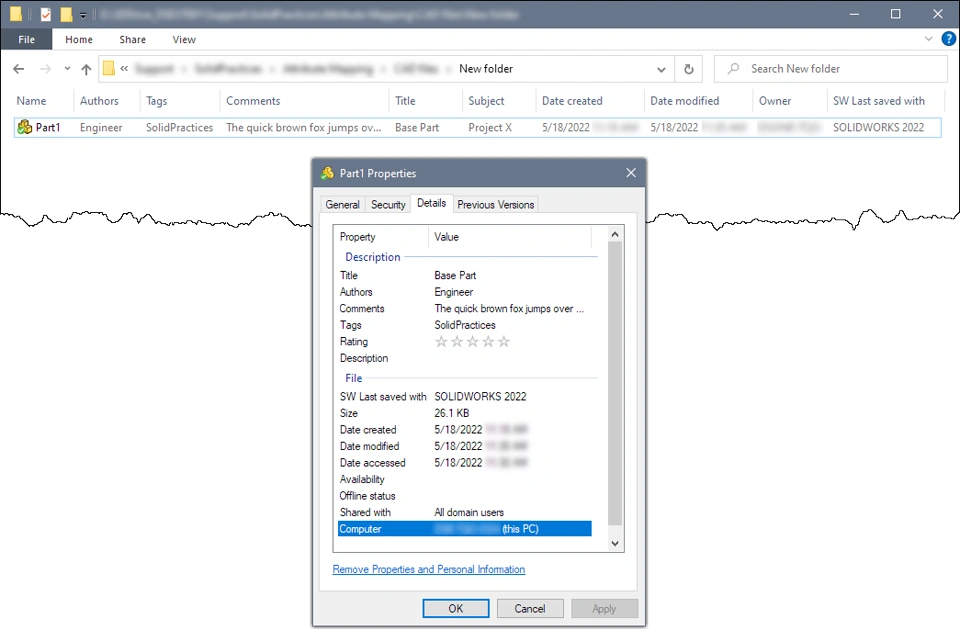Open the File Explorer Help icon
The height and width of the screenshot is (630, 960).
click(948, 39)
